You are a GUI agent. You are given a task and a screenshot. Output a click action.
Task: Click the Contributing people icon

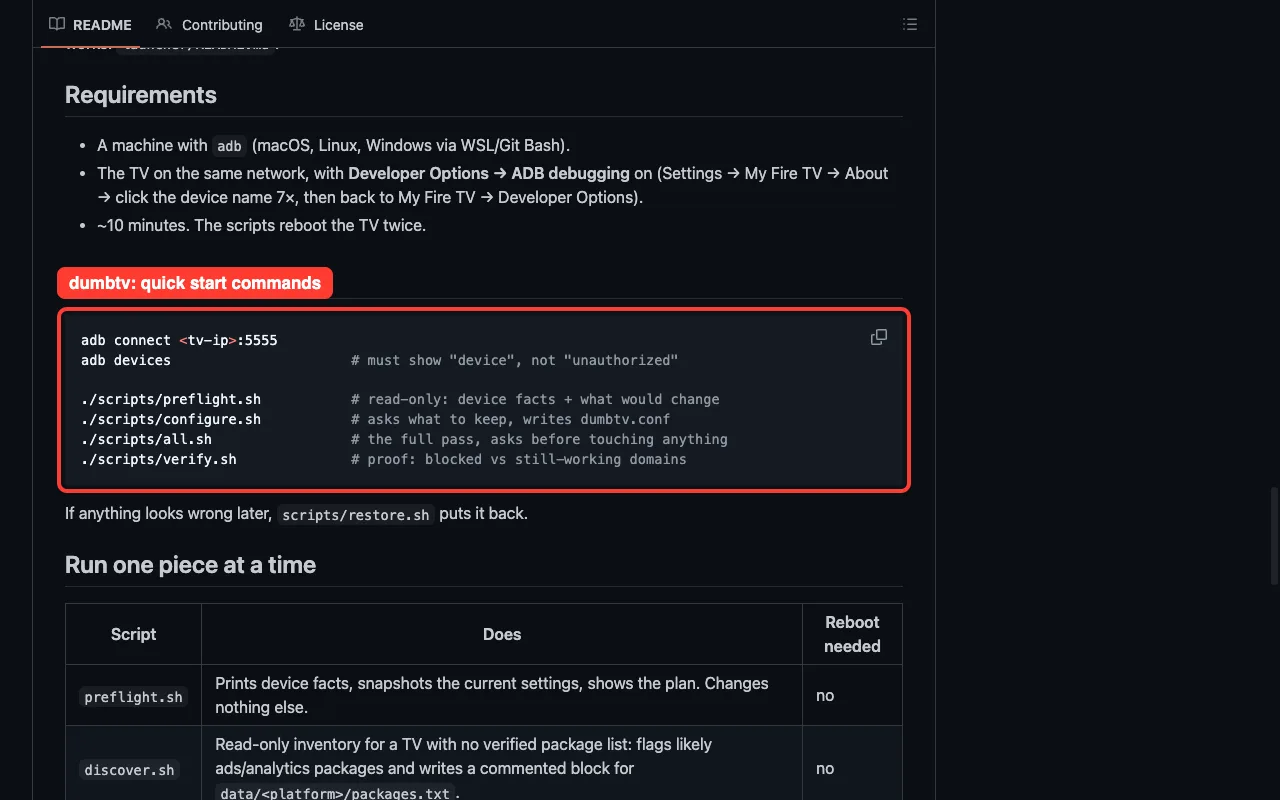coord(164,24)
